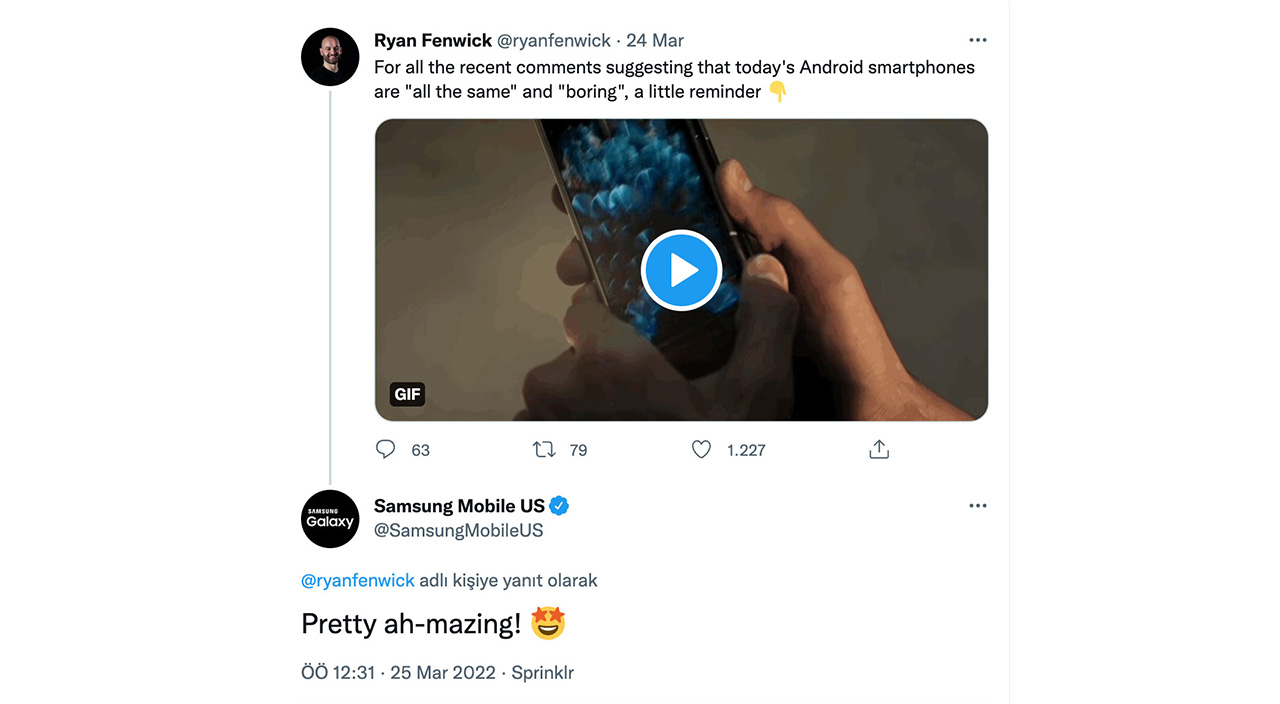Click the reply icon on Ryan's tweet
The image size is (1280, 704).
pos(386,450)
